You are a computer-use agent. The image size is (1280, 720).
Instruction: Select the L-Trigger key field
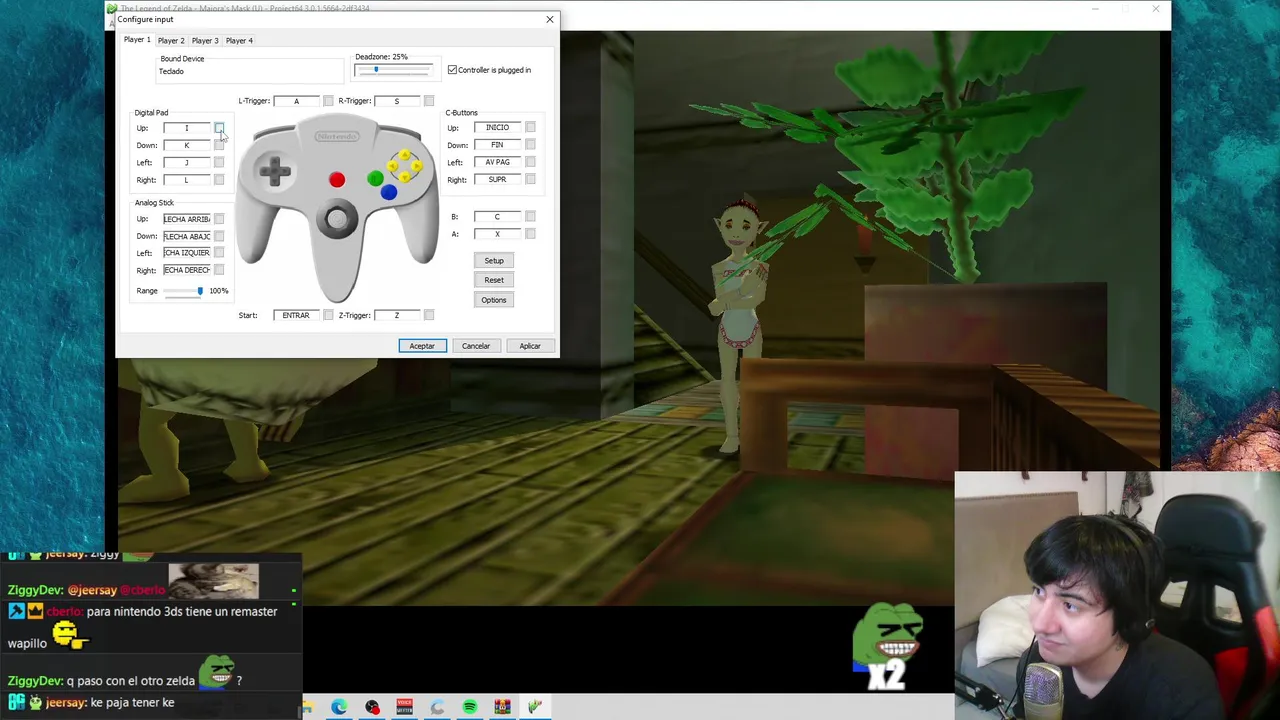tap(296, 101)
